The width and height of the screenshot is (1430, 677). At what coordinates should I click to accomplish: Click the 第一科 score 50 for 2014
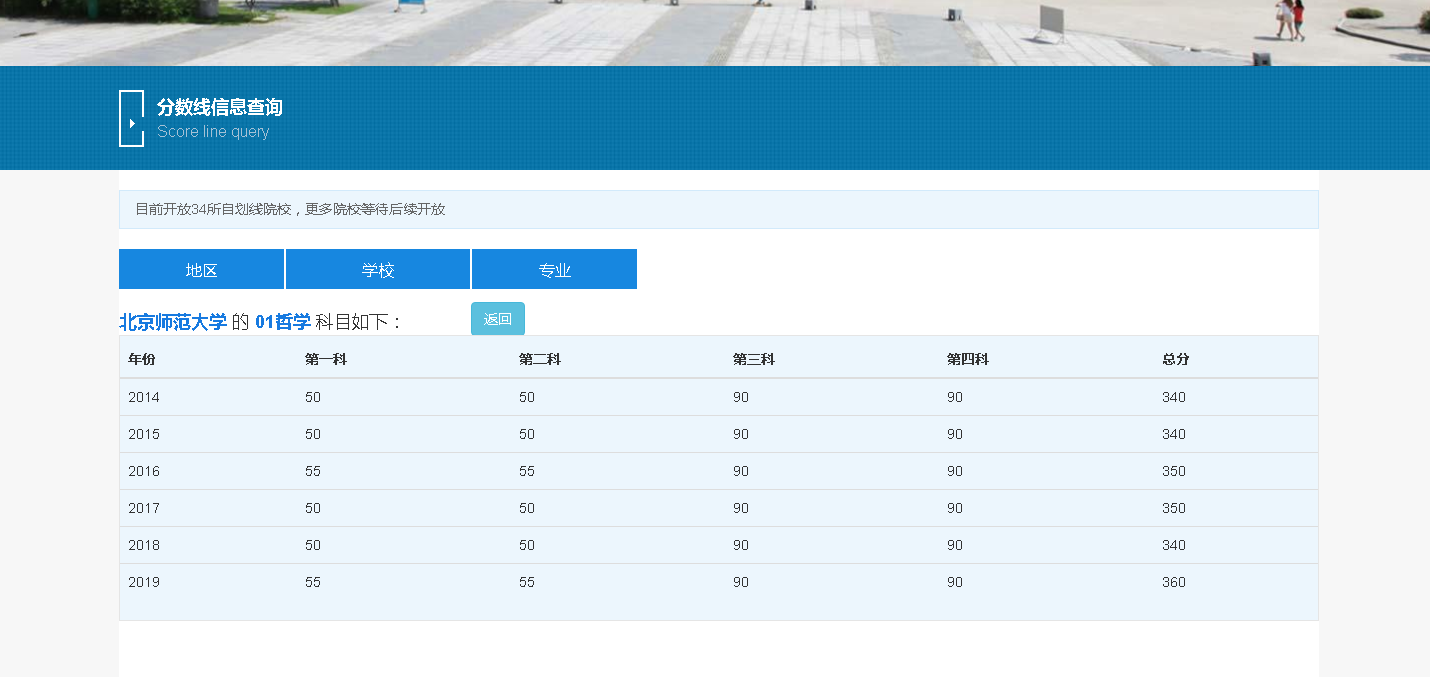[x=313, y=397]
